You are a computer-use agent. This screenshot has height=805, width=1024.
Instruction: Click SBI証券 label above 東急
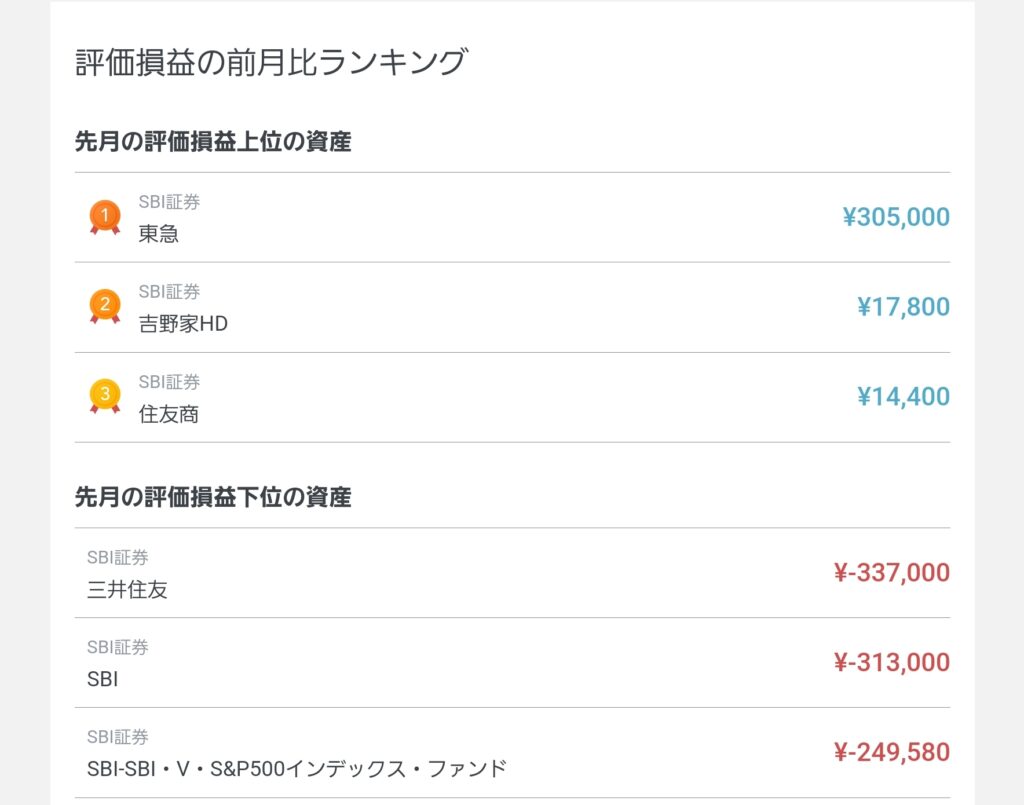pos(169,202)
